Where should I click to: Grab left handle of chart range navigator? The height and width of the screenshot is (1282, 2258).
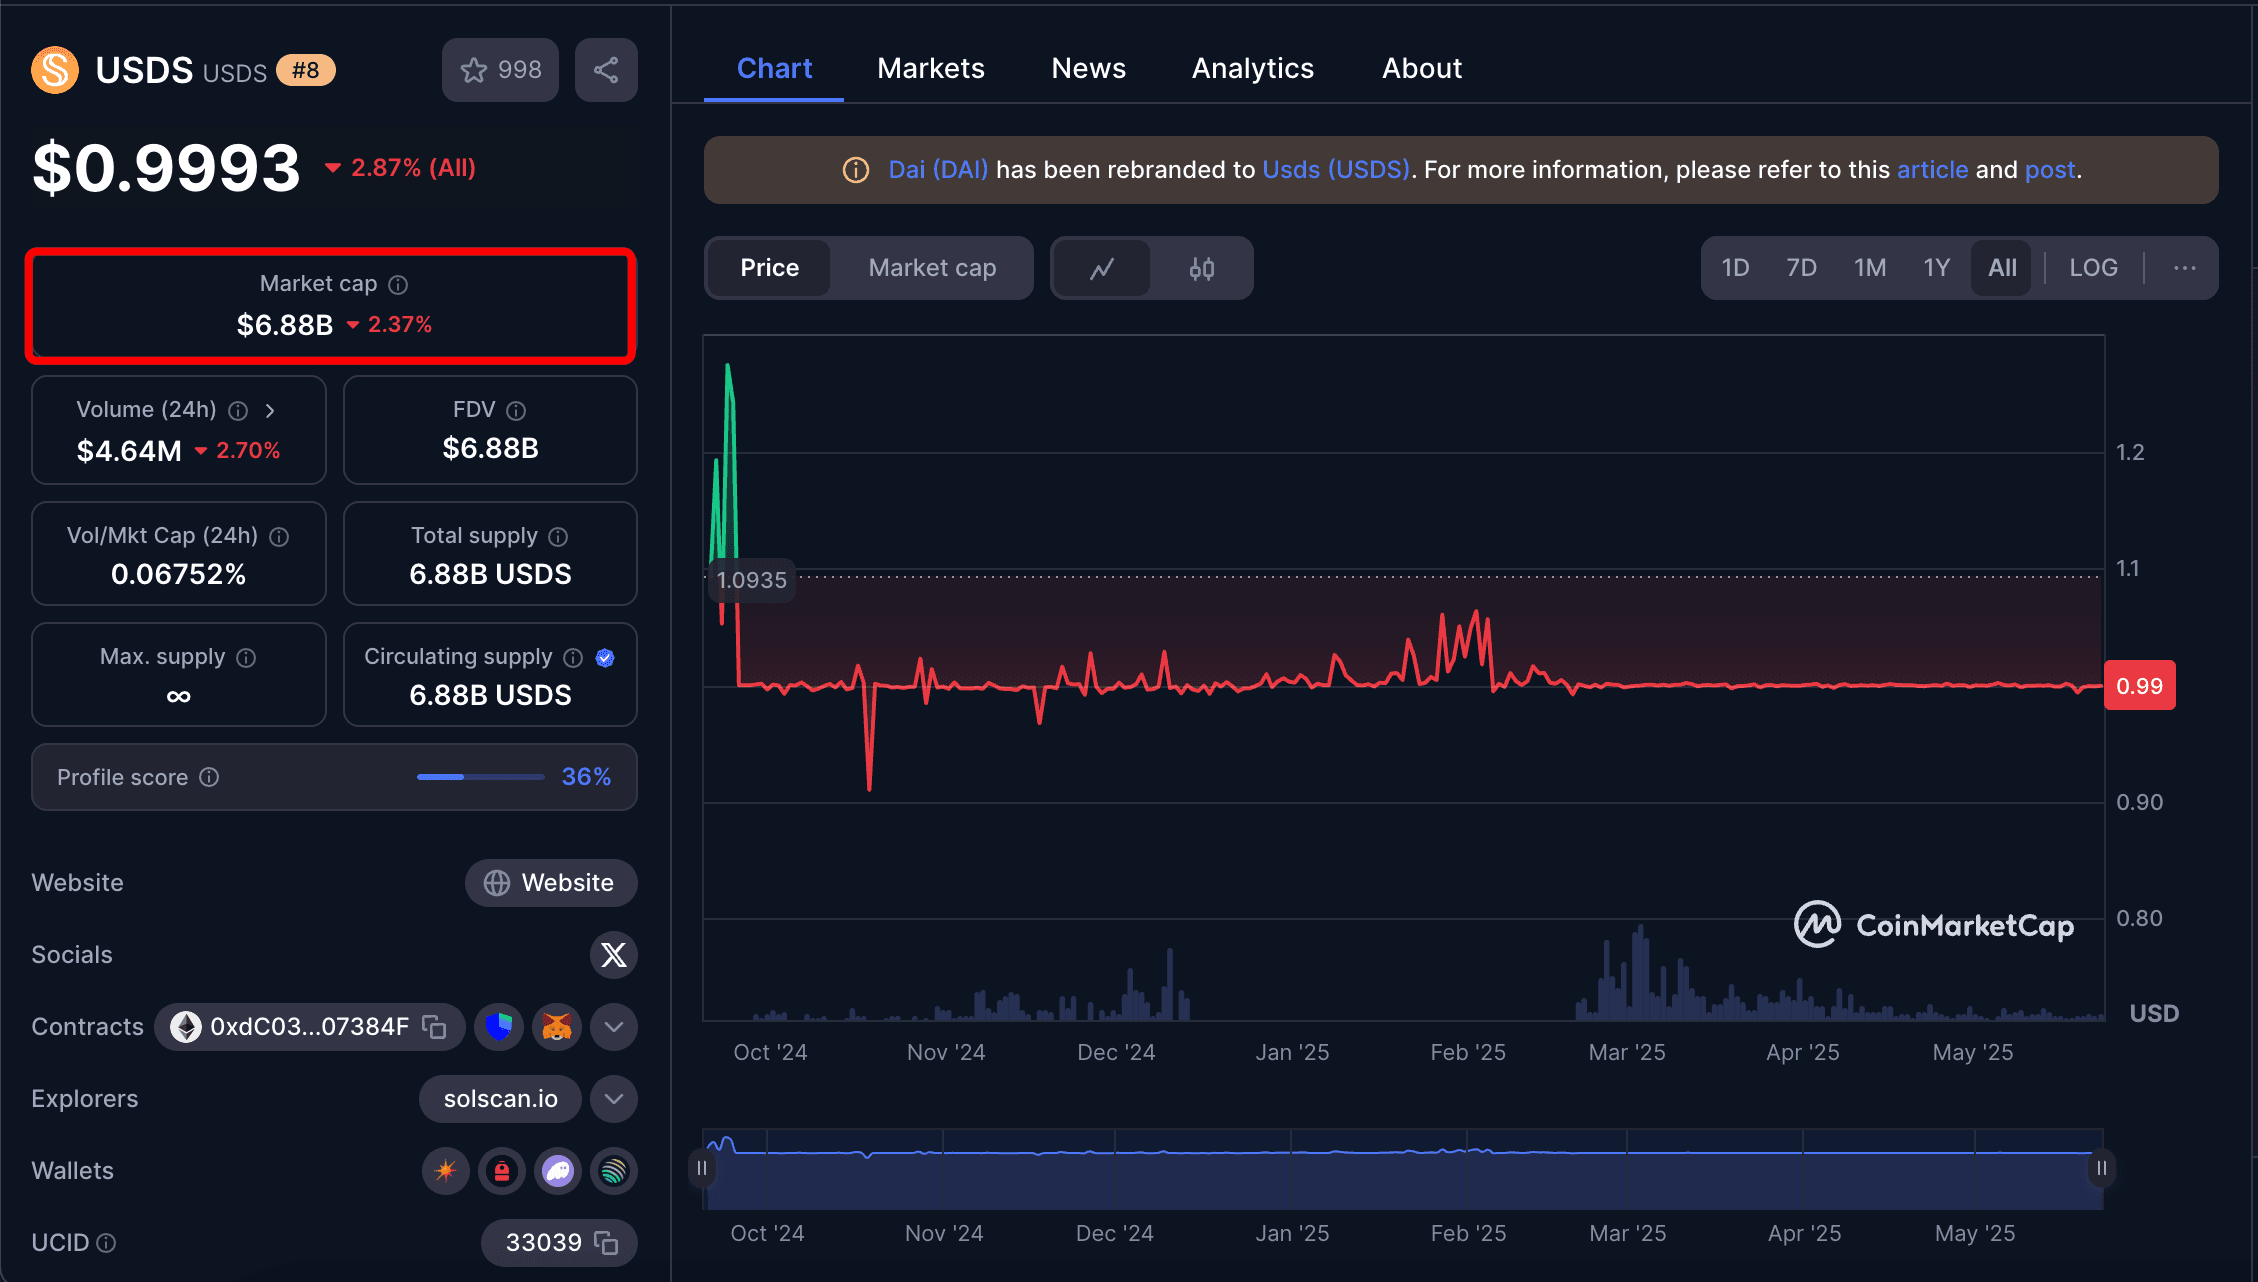pyautogui.click(x=702, y=1168)
